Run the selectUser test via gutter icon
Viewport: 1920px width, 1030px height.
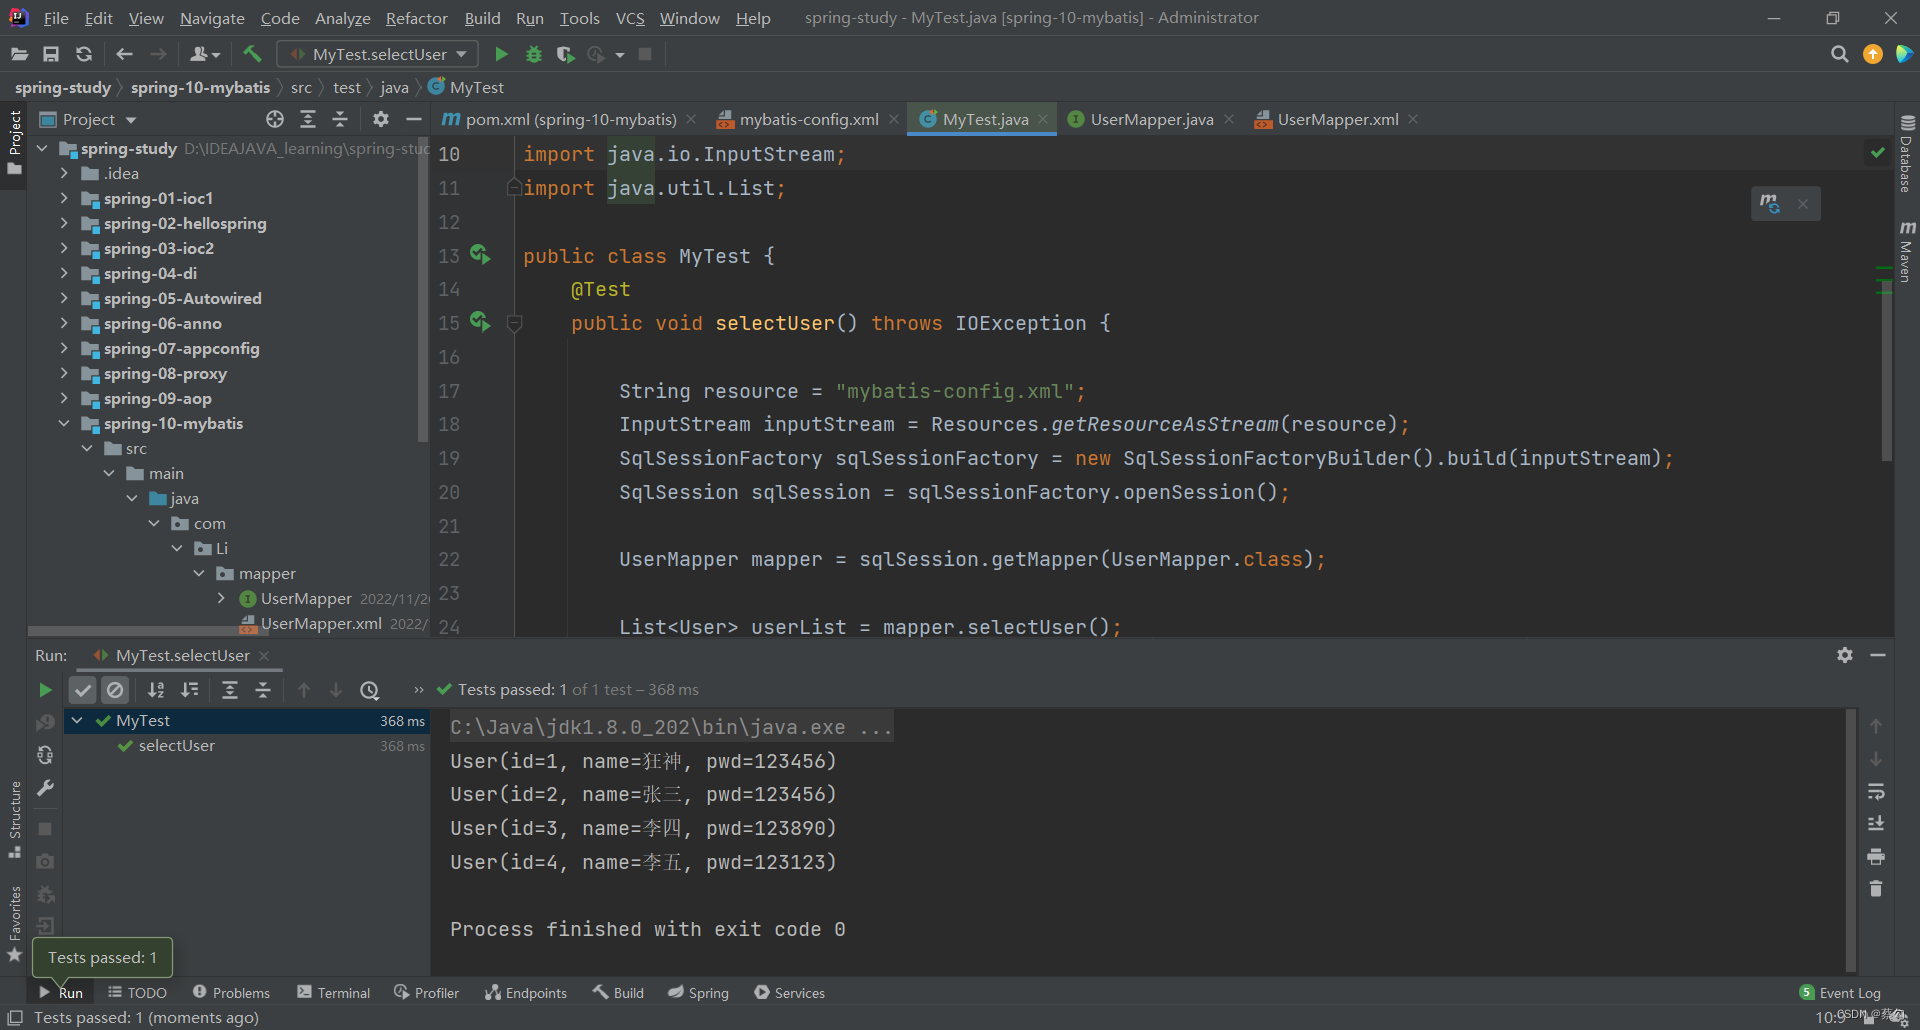click(482, 322)
